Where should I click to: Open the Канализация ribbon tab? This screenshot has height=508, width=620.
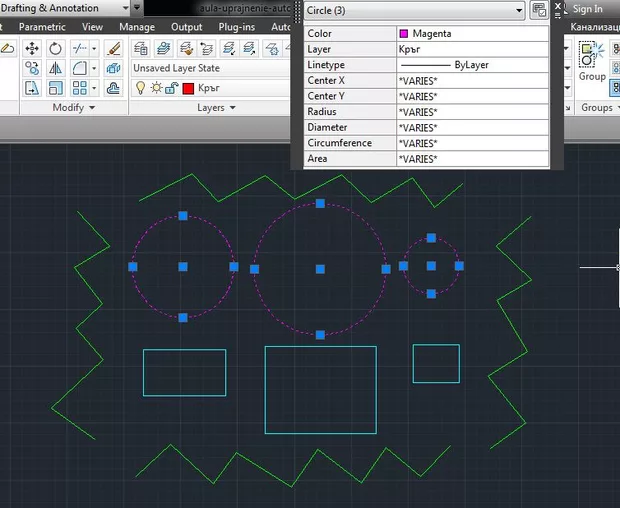tap(594, 27)
